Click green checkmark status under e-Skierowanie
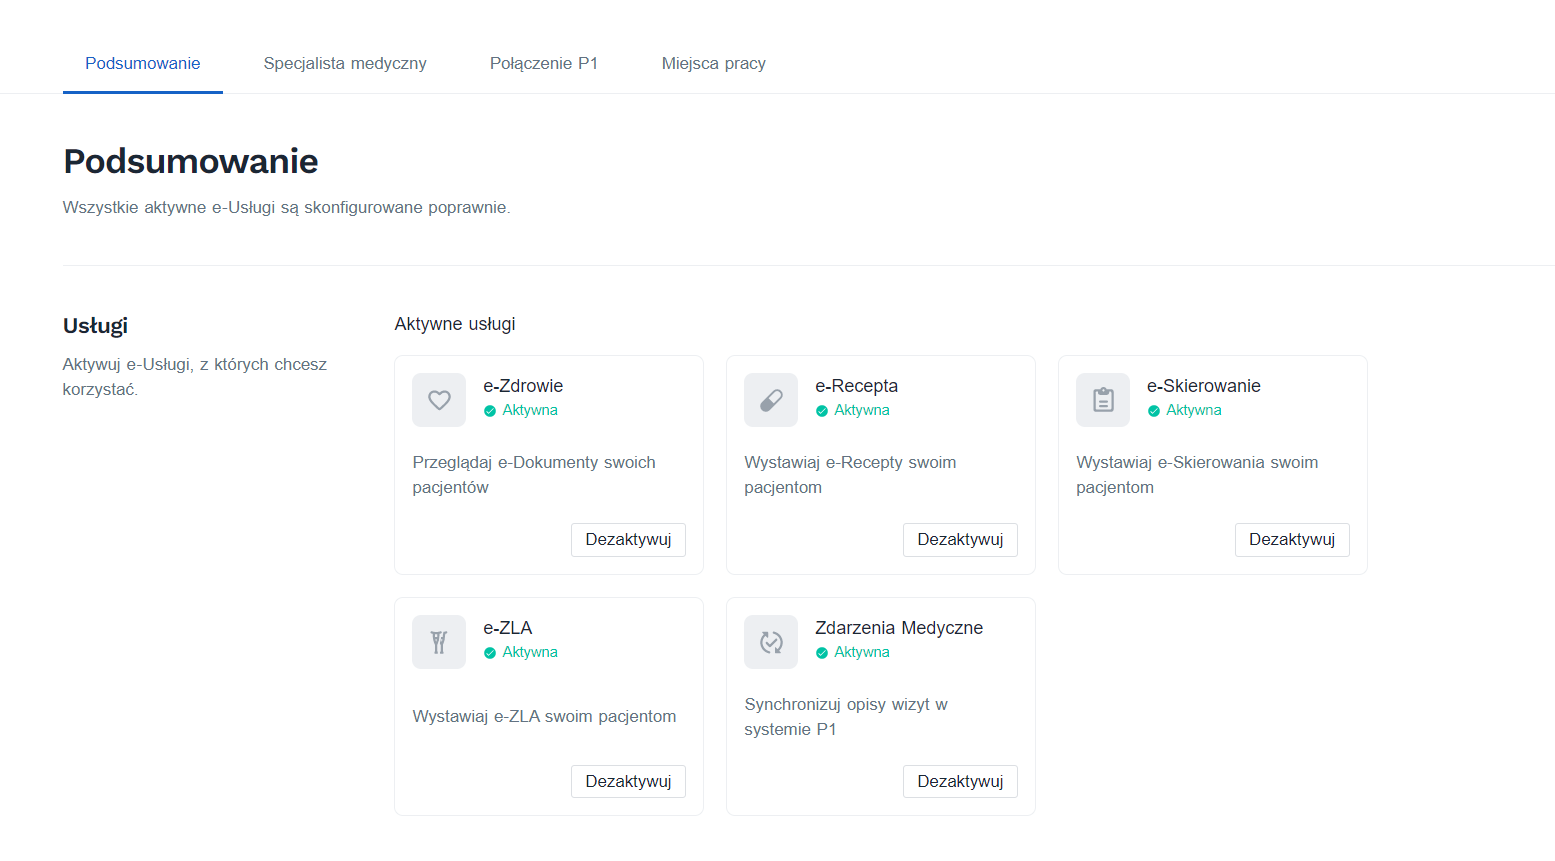The width and height of the screenshot is (1555, 861). pos(1154,411)
